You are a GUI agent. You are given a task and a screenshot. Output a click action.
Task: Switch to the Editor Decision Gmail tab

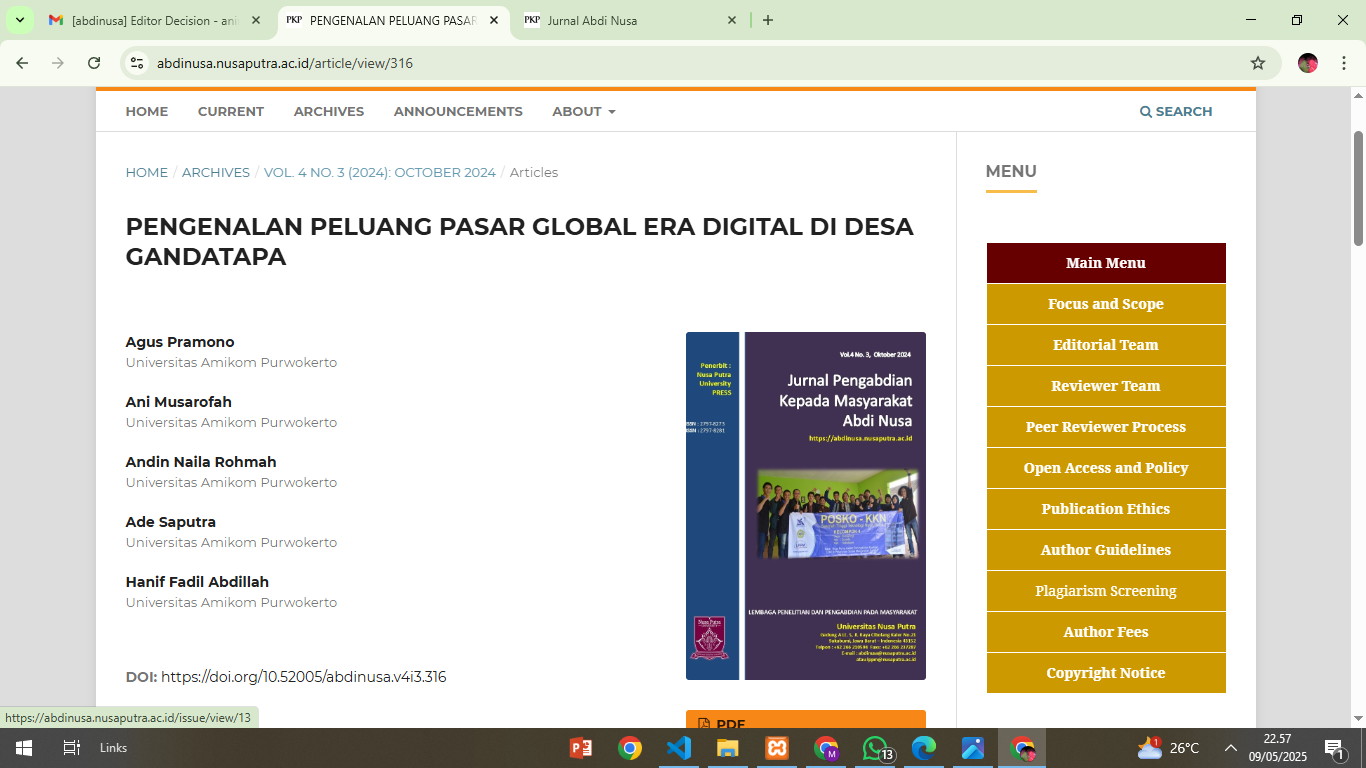(155, 20)
